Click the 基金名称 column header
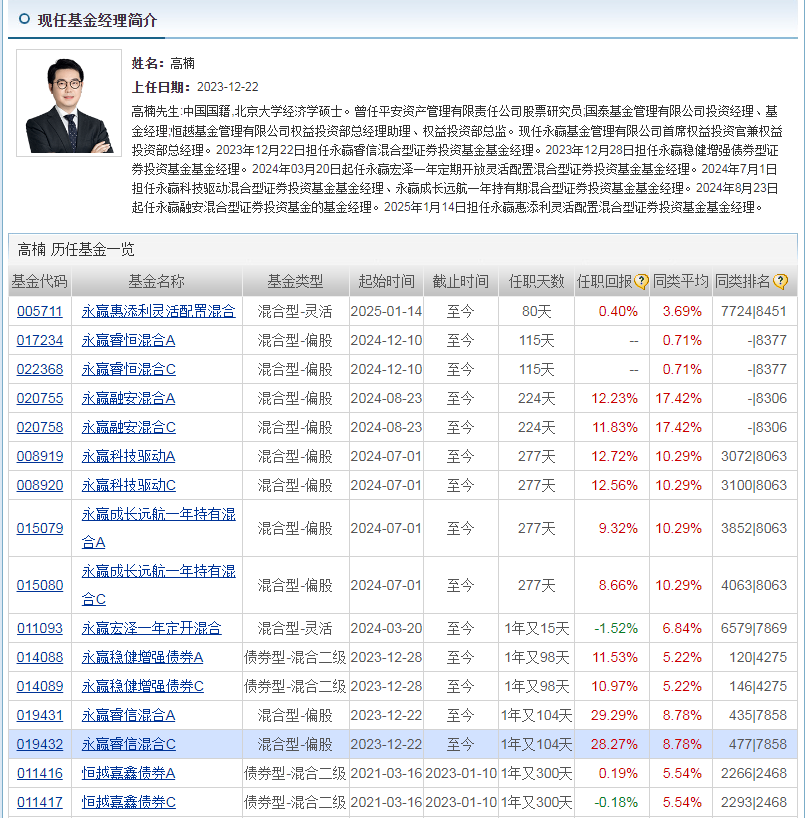The height and width of the screenshot is (818, 805). [x=157, y=282]
